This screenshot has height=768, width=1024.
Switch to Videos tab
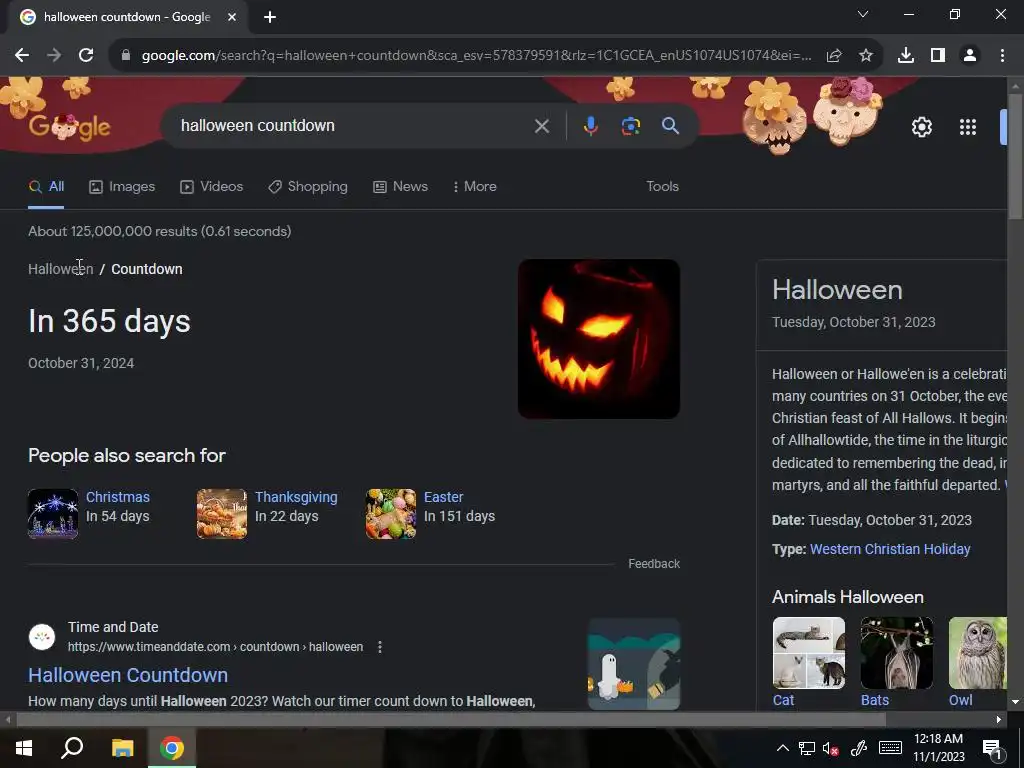pyautogui.click(x=212, y=187)
